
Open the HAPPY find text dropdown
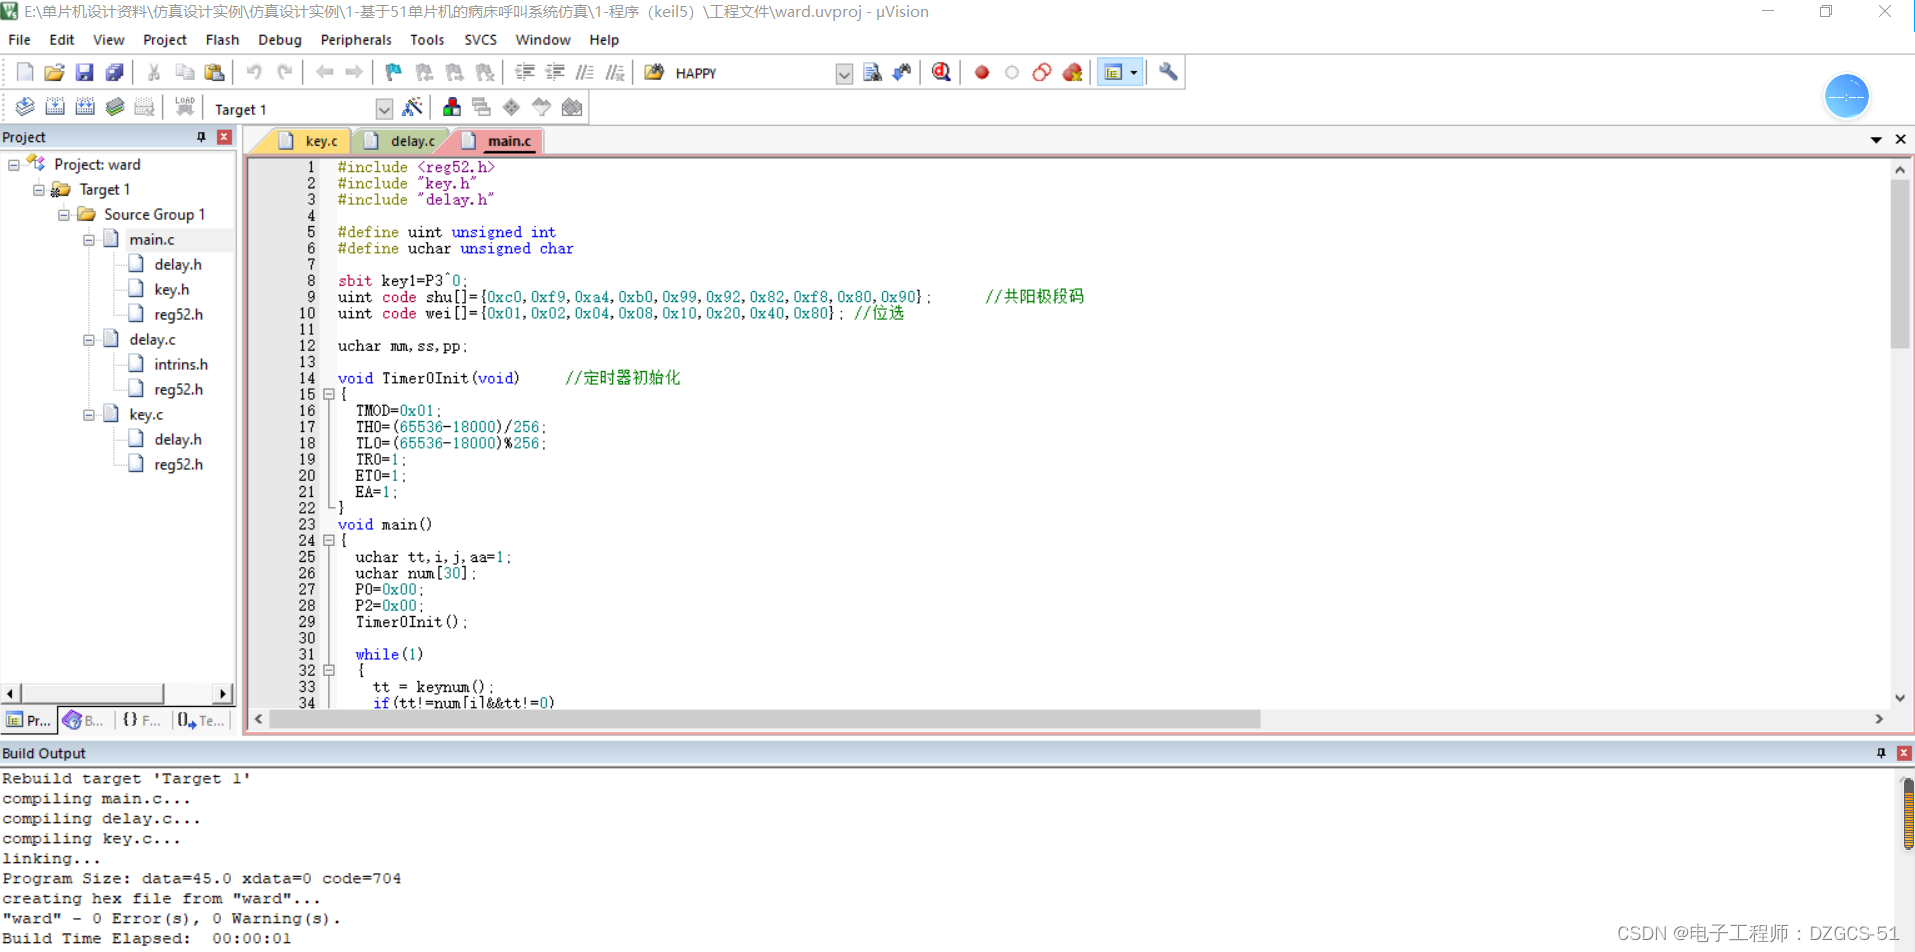[x=844, y=74]
